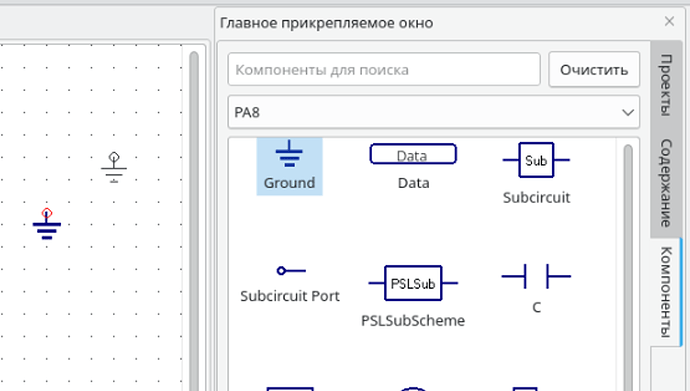Click the schematic canvas vertical scrollbar
The image size is (690, 391).
(194, 221)
